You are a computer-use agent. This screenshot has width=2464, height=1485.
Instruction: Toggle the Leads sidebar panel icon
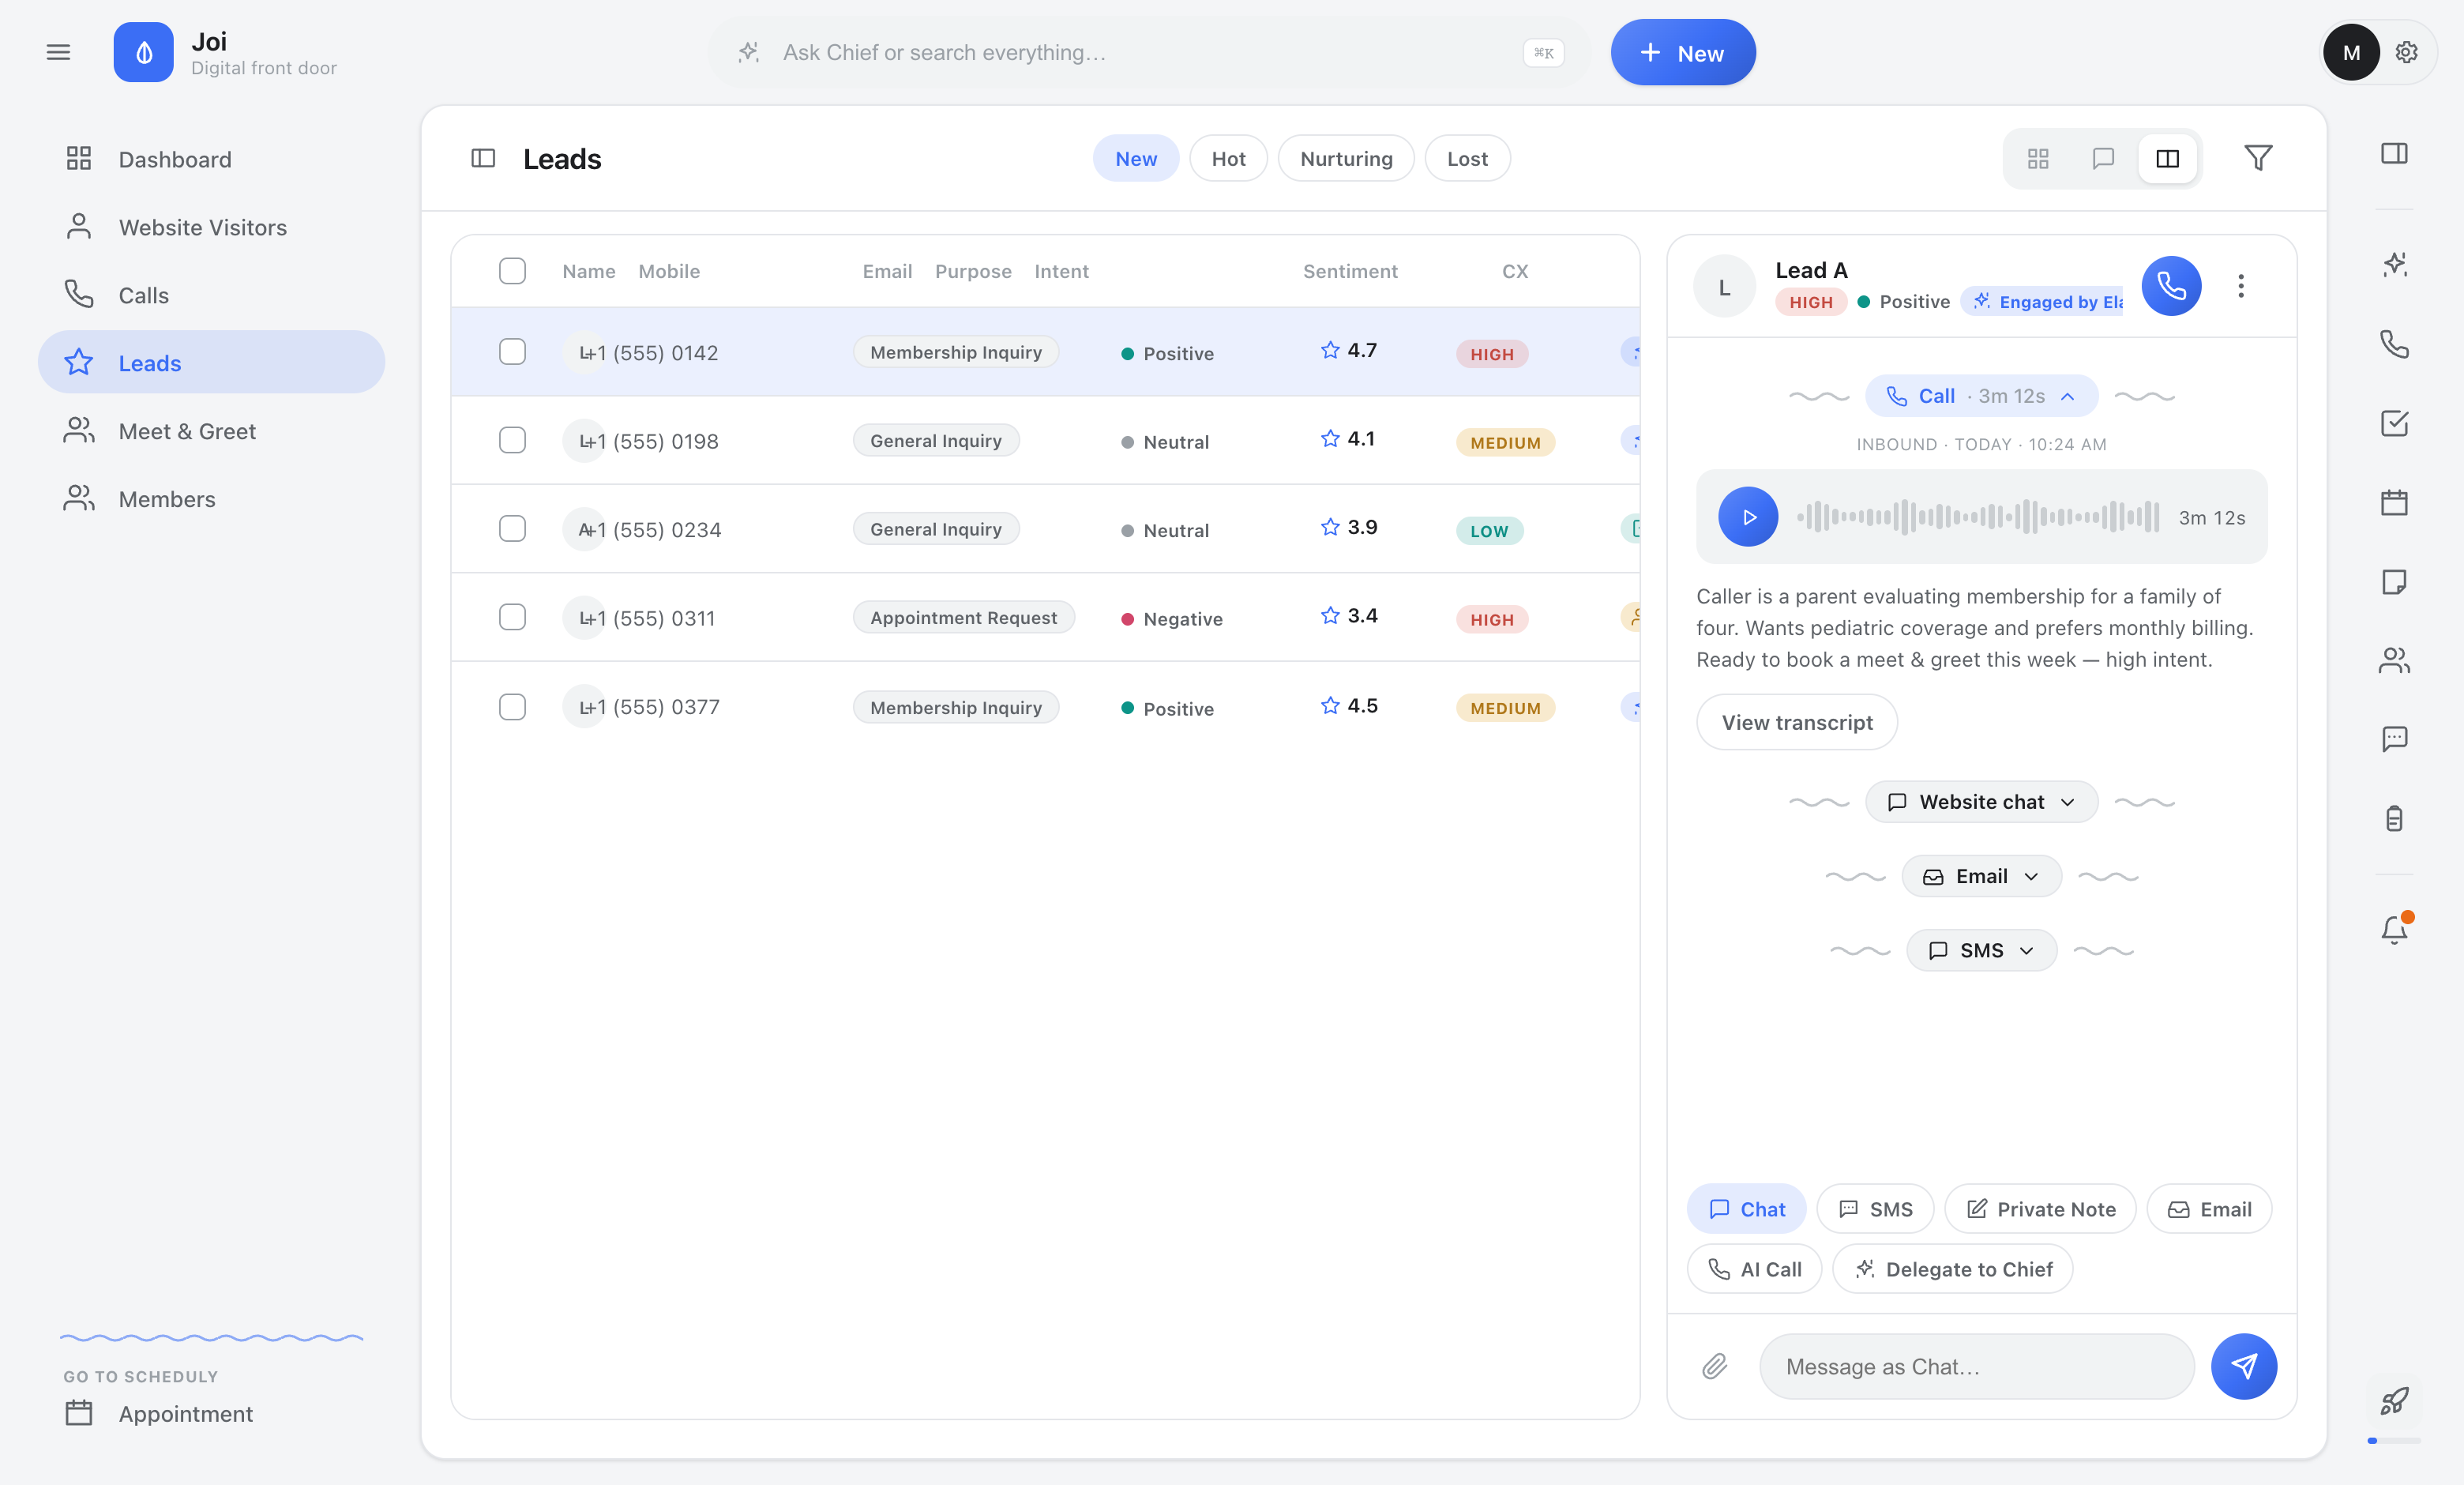483,158
